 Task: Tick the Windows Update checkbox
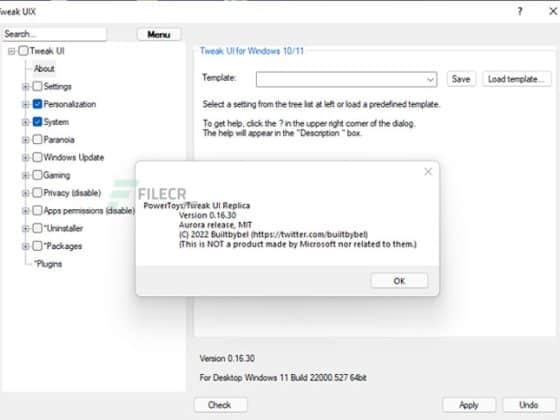point(37,157)
